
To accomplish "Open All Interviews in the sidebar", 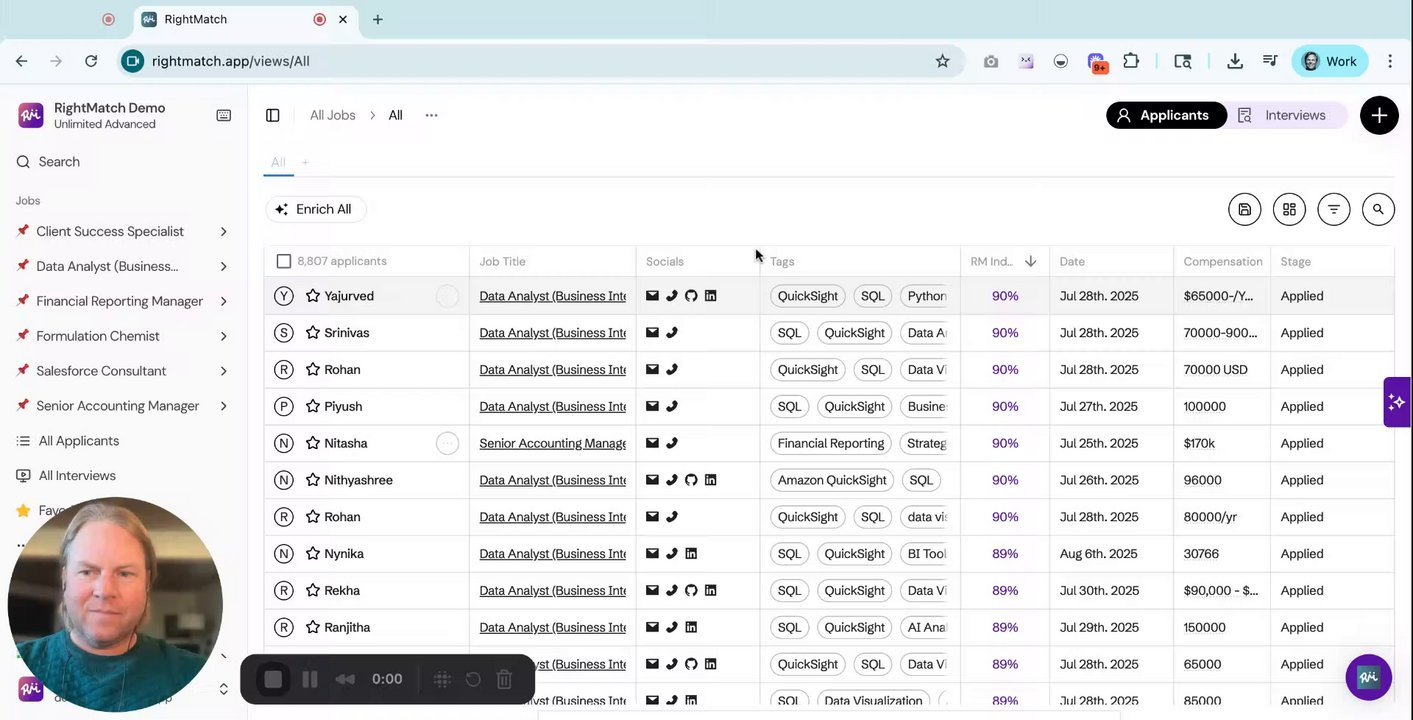I will point(77,476).
